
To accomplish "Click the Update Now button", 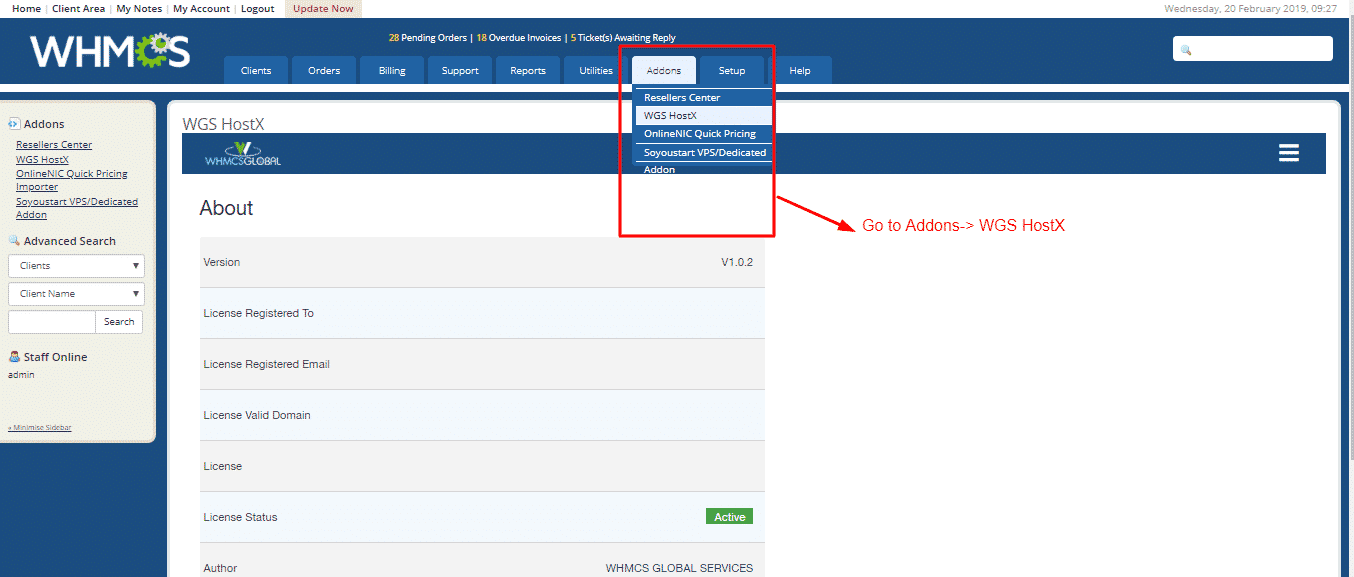I will tap(322, 9).
